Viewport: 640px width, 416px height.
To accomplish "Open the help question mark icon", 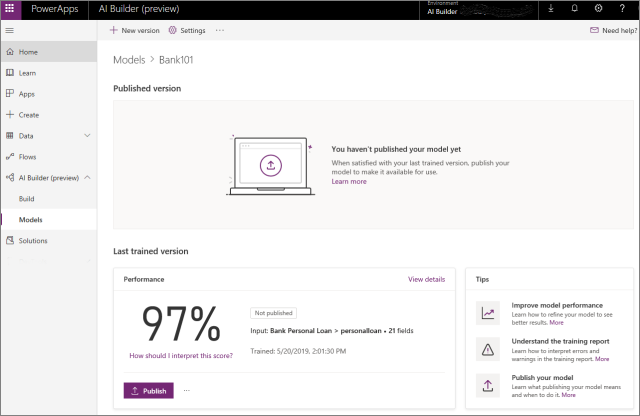I will [x=622, y=9].
